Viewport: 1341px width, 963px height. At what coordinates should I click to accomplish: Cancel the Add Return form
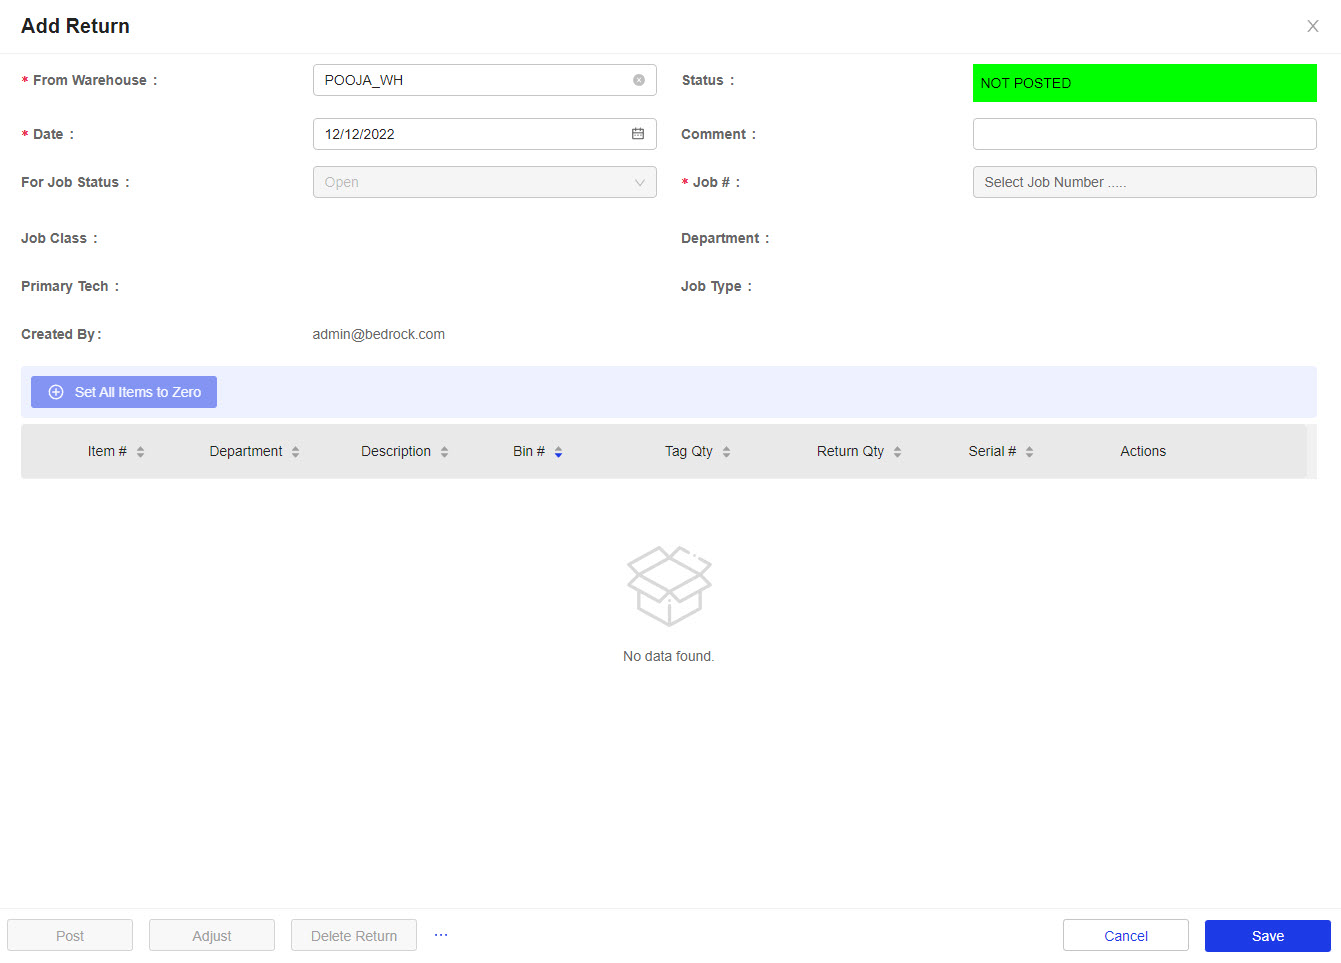(1125, 936)
